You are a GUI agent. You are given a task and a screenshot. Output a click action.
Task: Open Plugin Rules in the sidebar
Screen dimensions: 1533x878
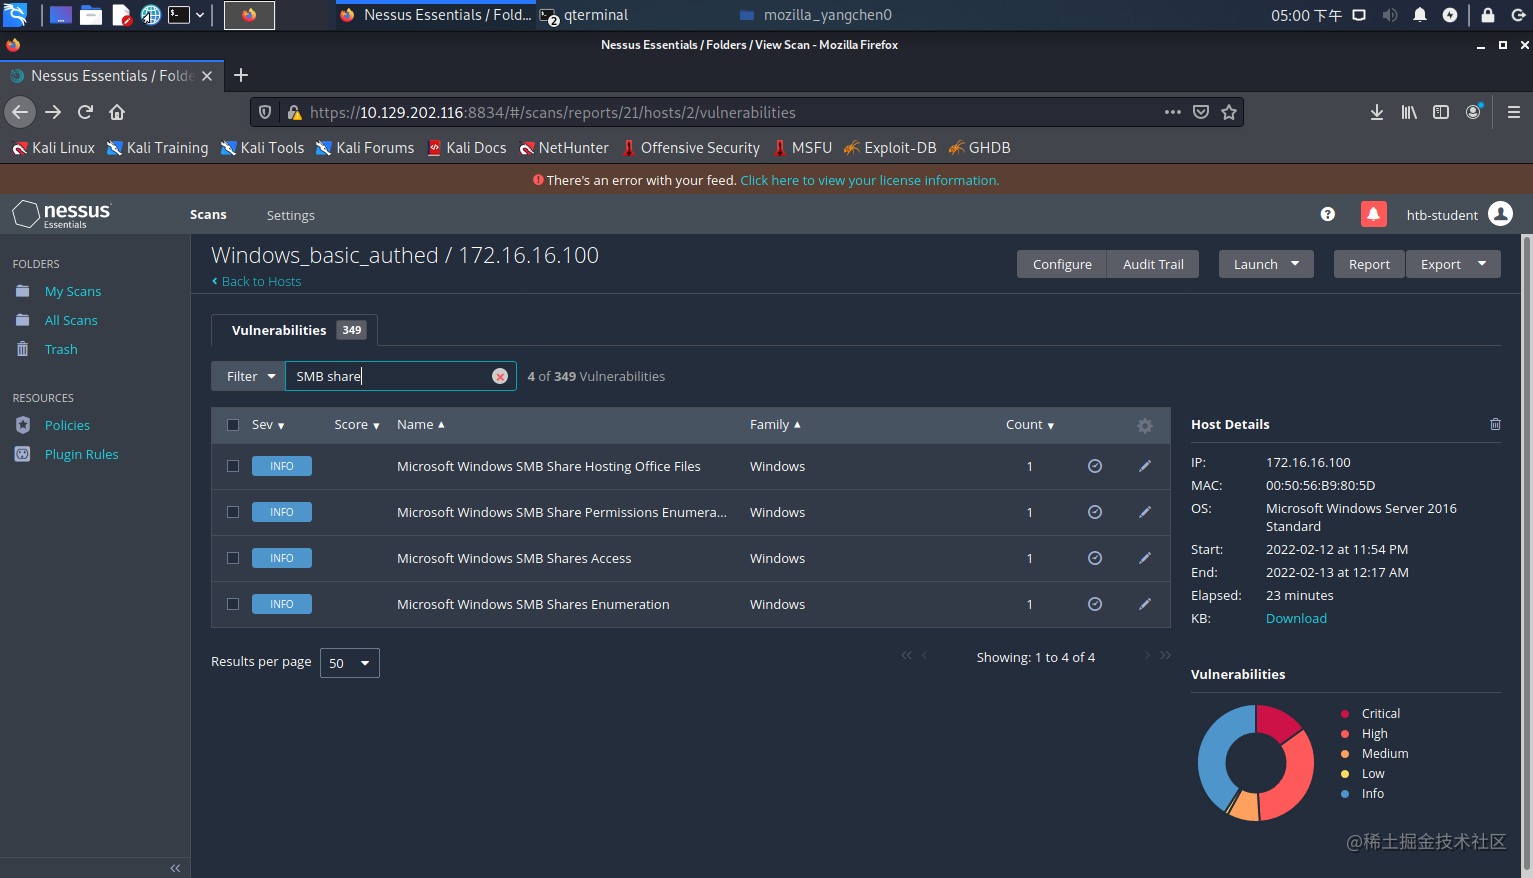pyautogui.click(x=81, y=454)
